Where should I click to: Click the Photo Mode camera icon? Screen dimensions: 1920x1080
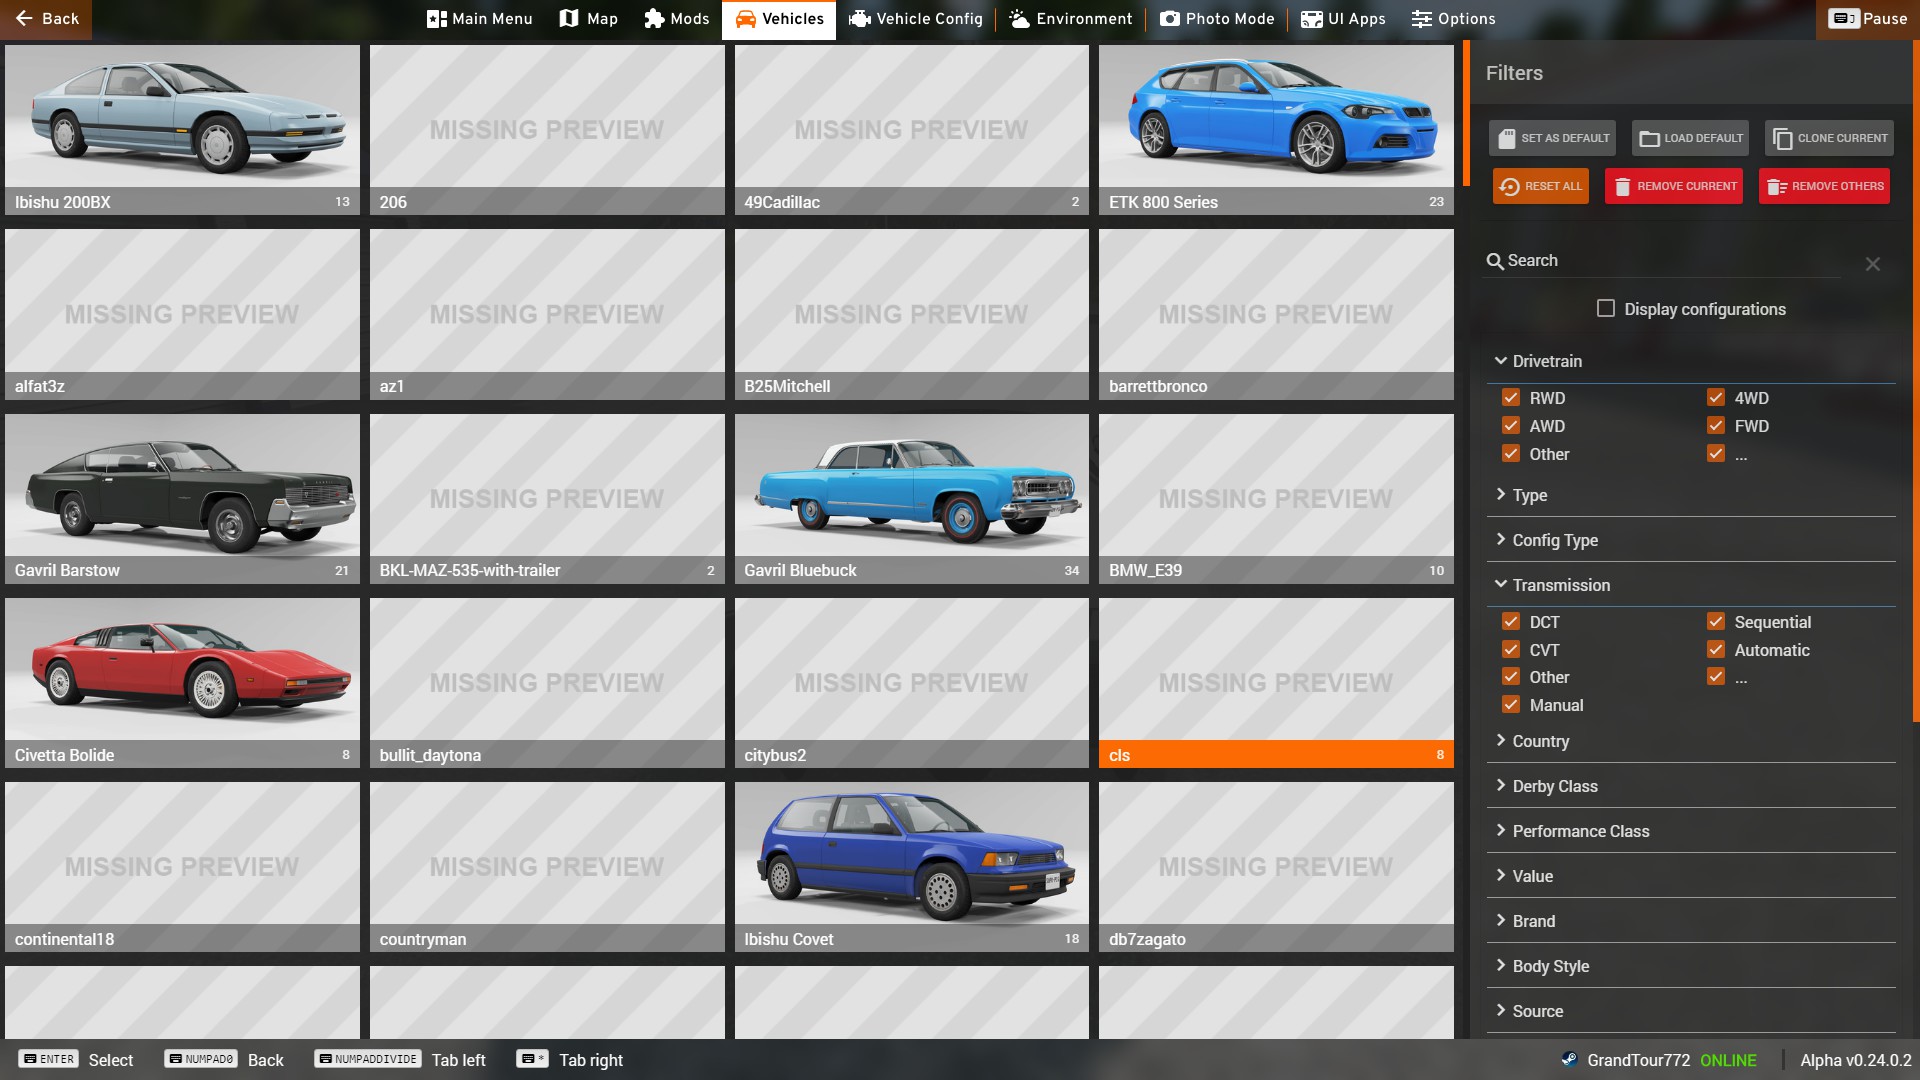[x=1169, y=19]
